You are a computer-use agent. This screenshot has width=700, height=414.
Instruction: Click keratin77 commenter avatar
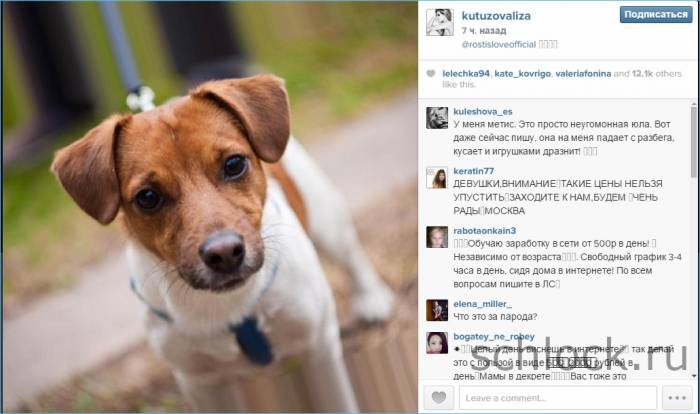pyautogui.click(x=437, y=178)
